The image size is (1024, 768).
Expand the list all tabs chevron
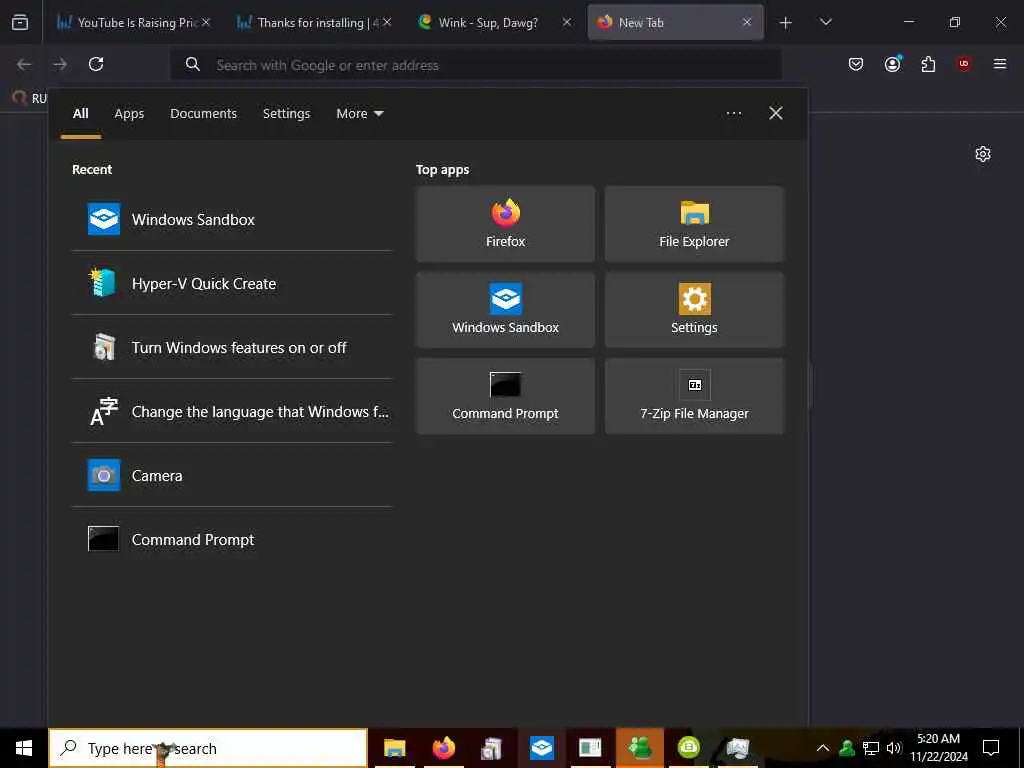pyautogui.click(x=825, y=22)
